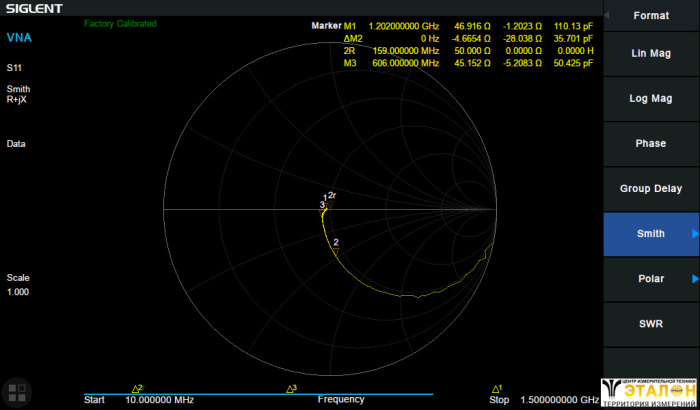Choose Lin Mag format

(x=651, y=53)
